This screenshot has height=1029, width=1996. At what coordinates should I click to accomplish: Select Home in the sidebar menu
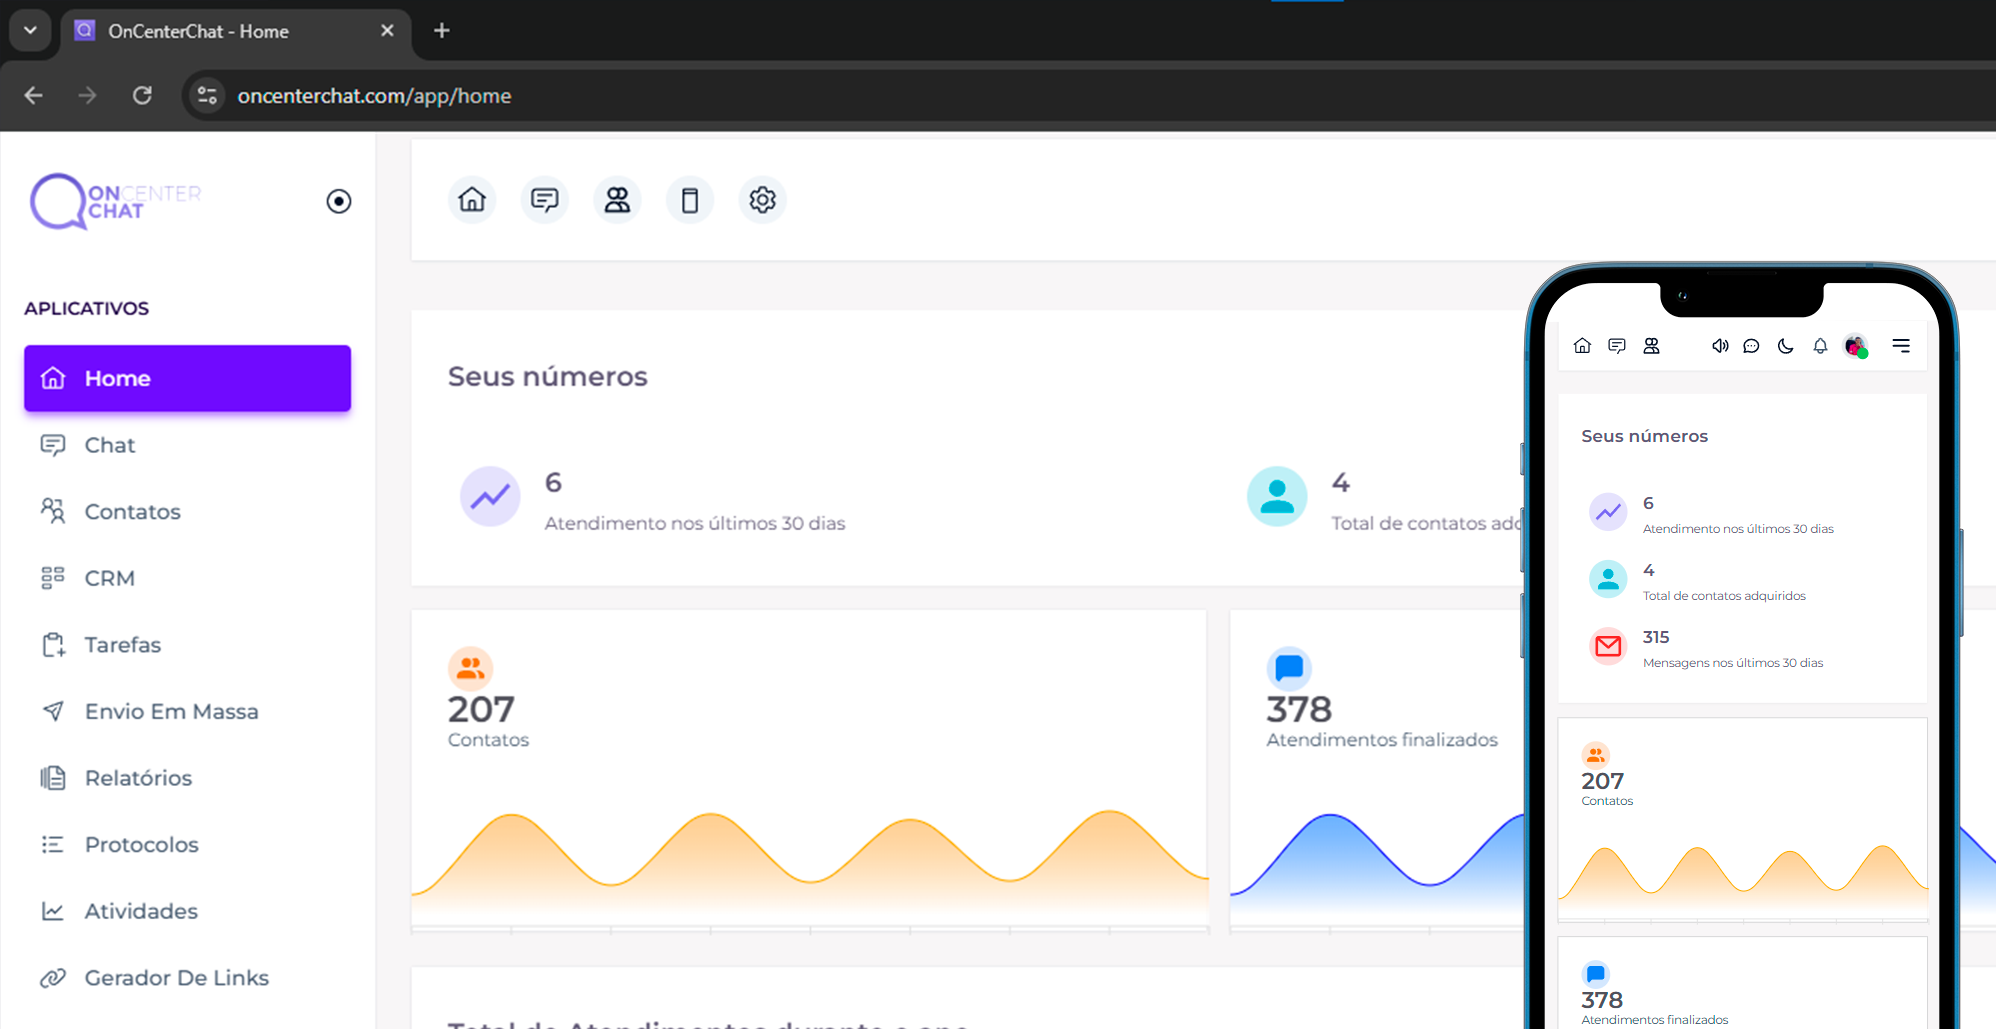(x=187, y=378)
